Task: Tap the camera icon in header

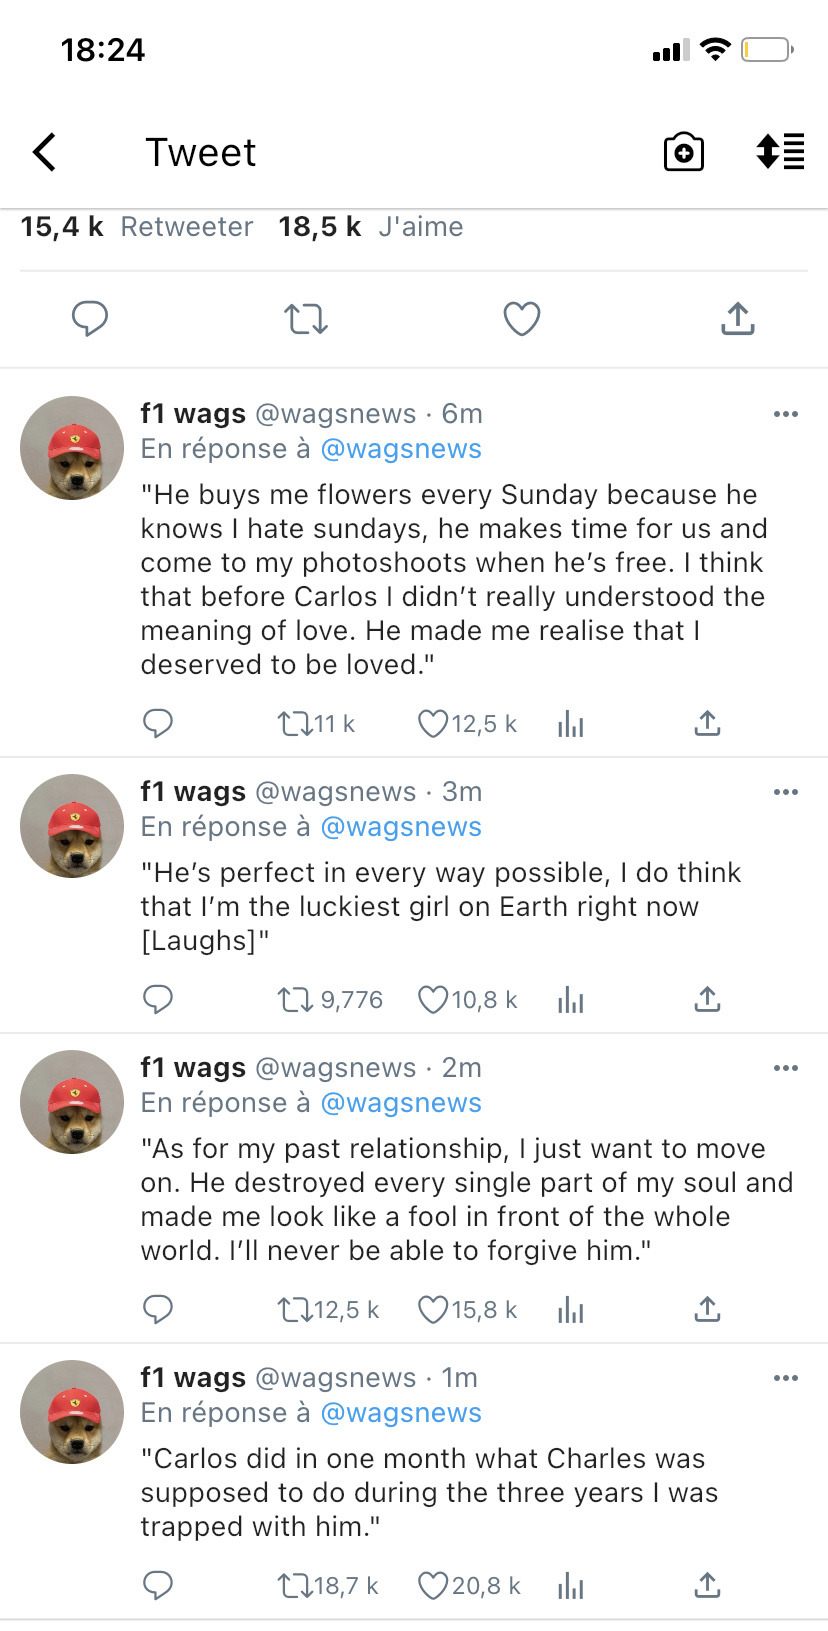Action: pos(684,153)
